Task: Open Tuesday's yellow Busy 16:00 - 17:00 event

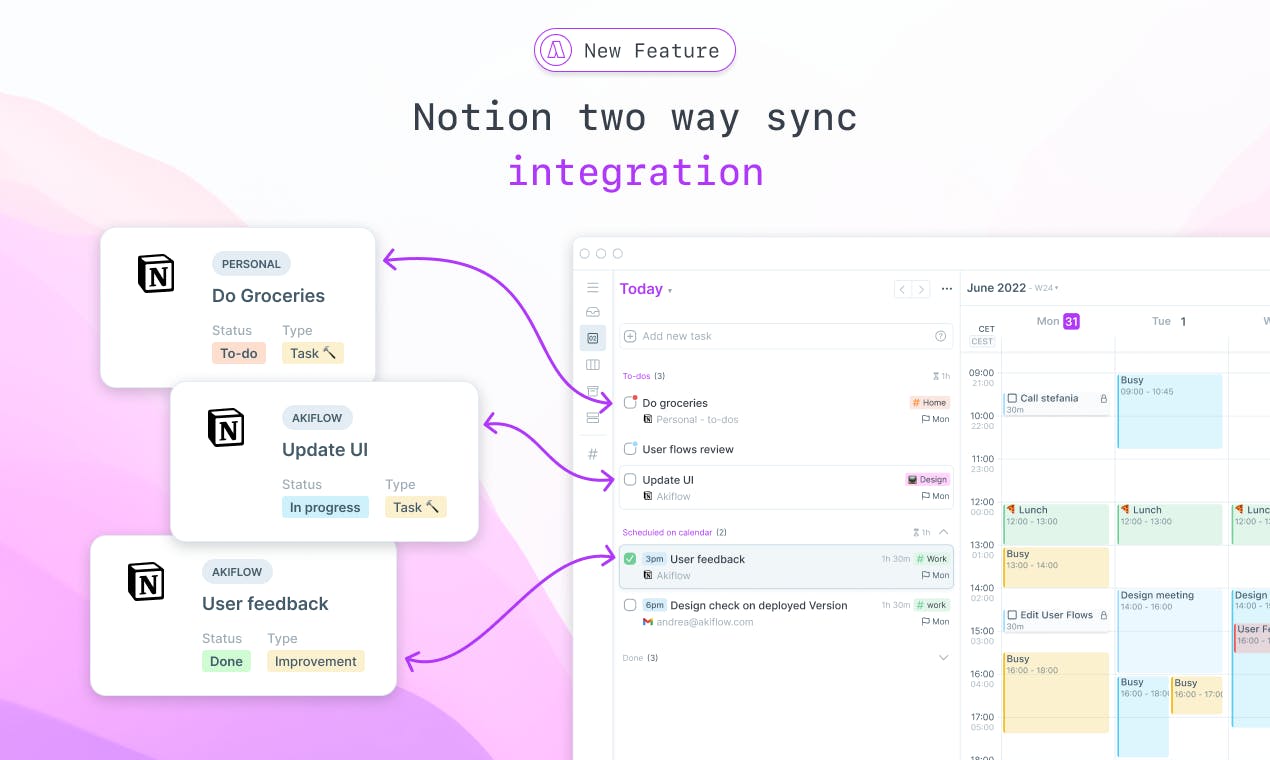Action: pos(1196,695)
